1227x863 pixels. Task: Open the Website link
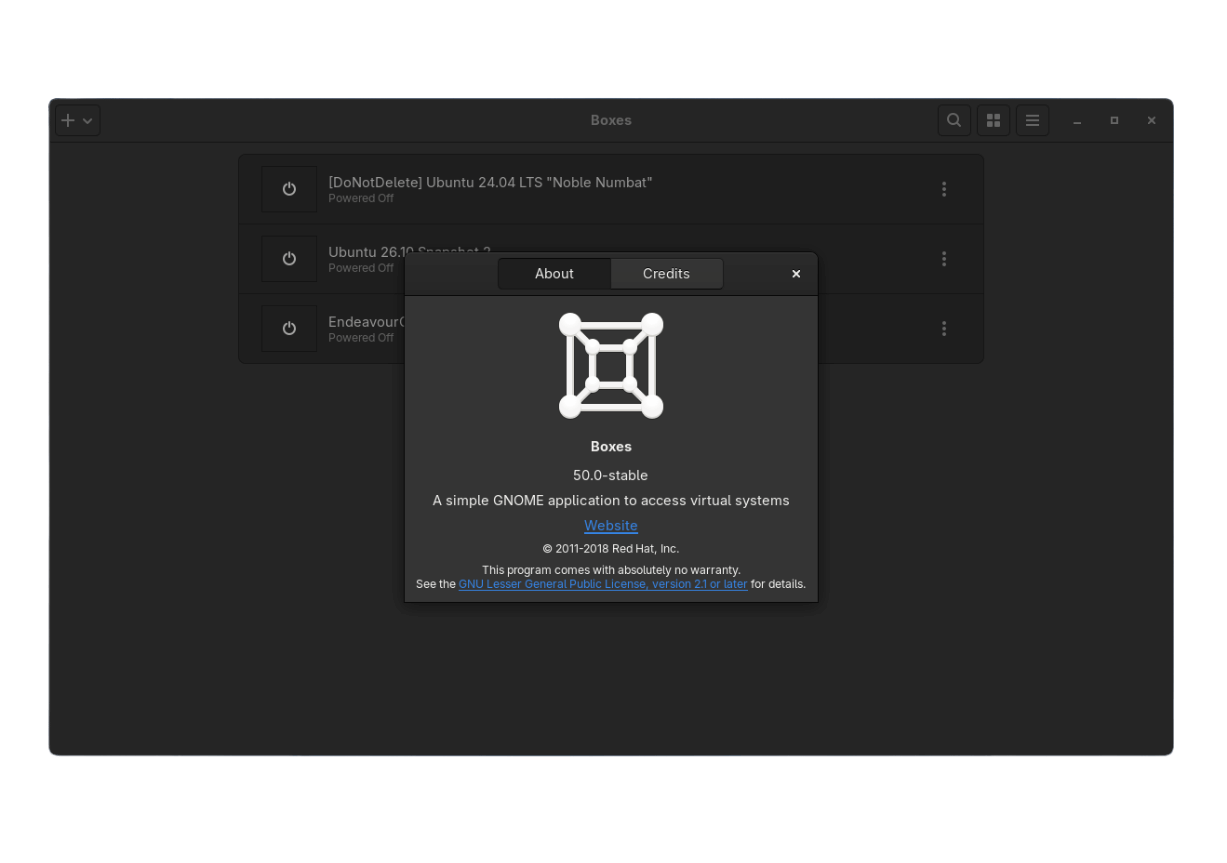pos(611,525)
